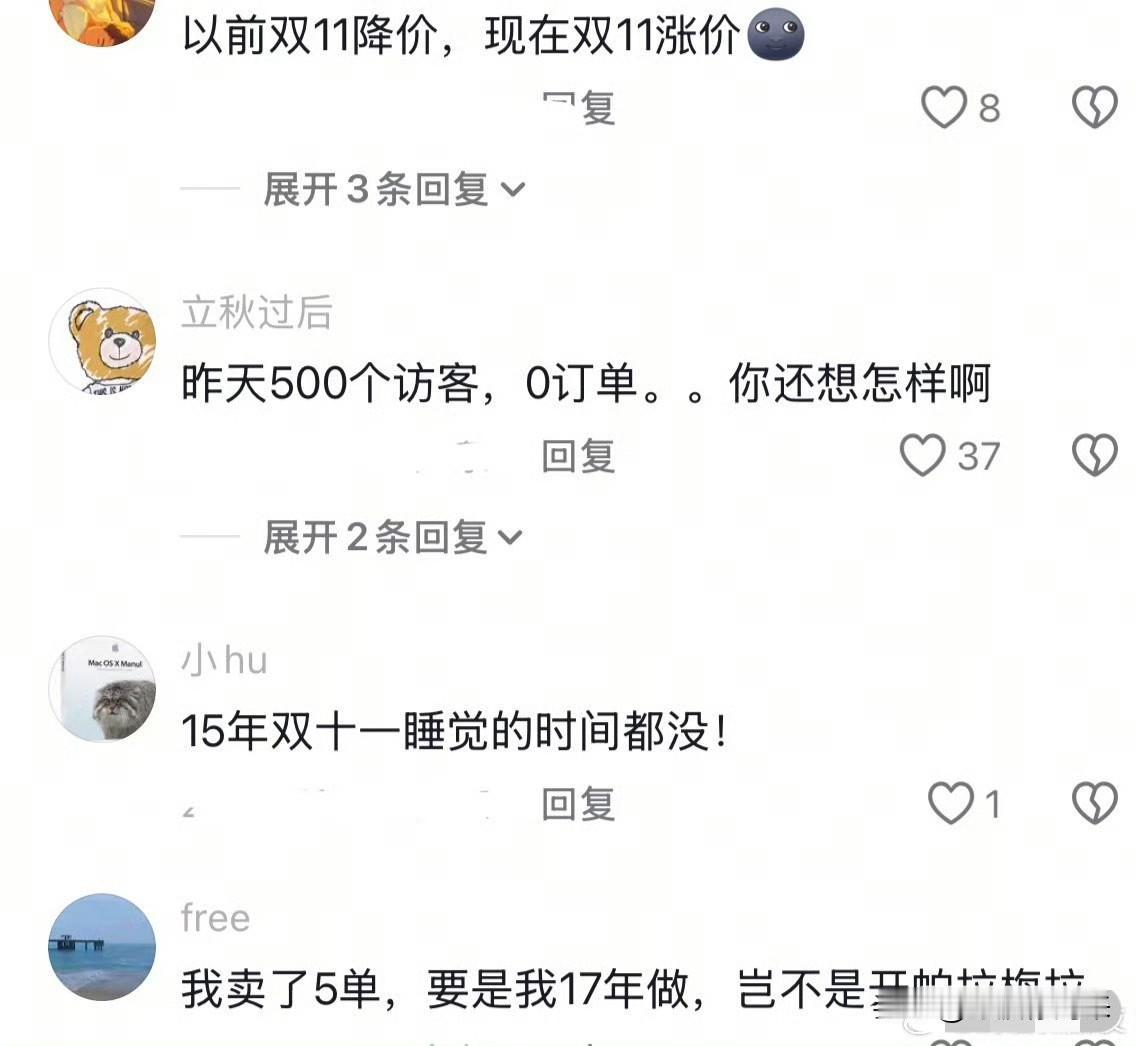Open the username free profile

pyautogui.click(x=216, y=918)
